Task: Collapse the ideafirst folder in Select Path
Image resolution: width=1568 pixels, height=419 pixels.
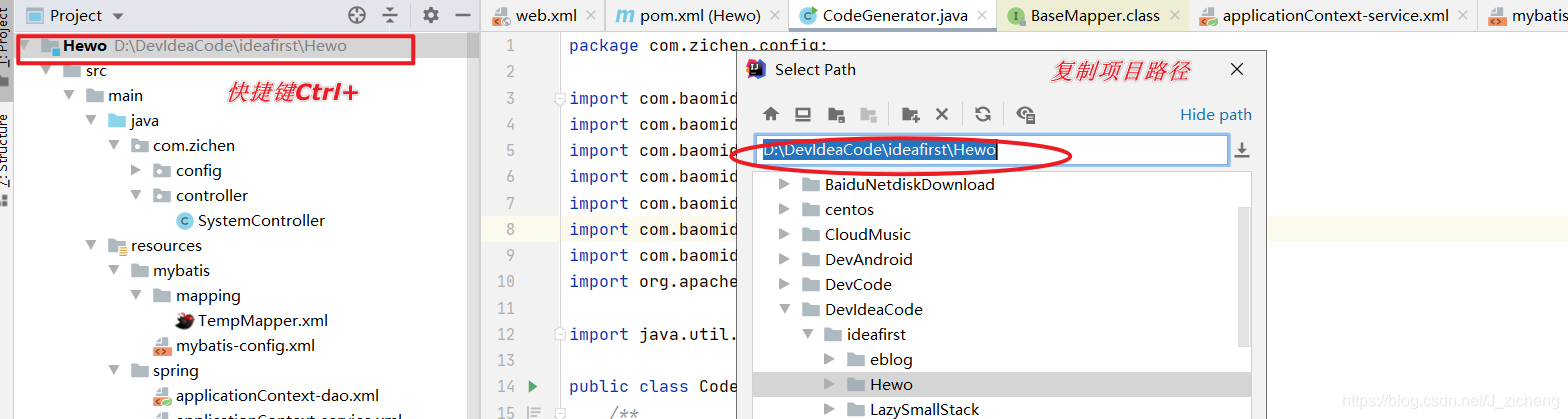Action: pos(806,335)
